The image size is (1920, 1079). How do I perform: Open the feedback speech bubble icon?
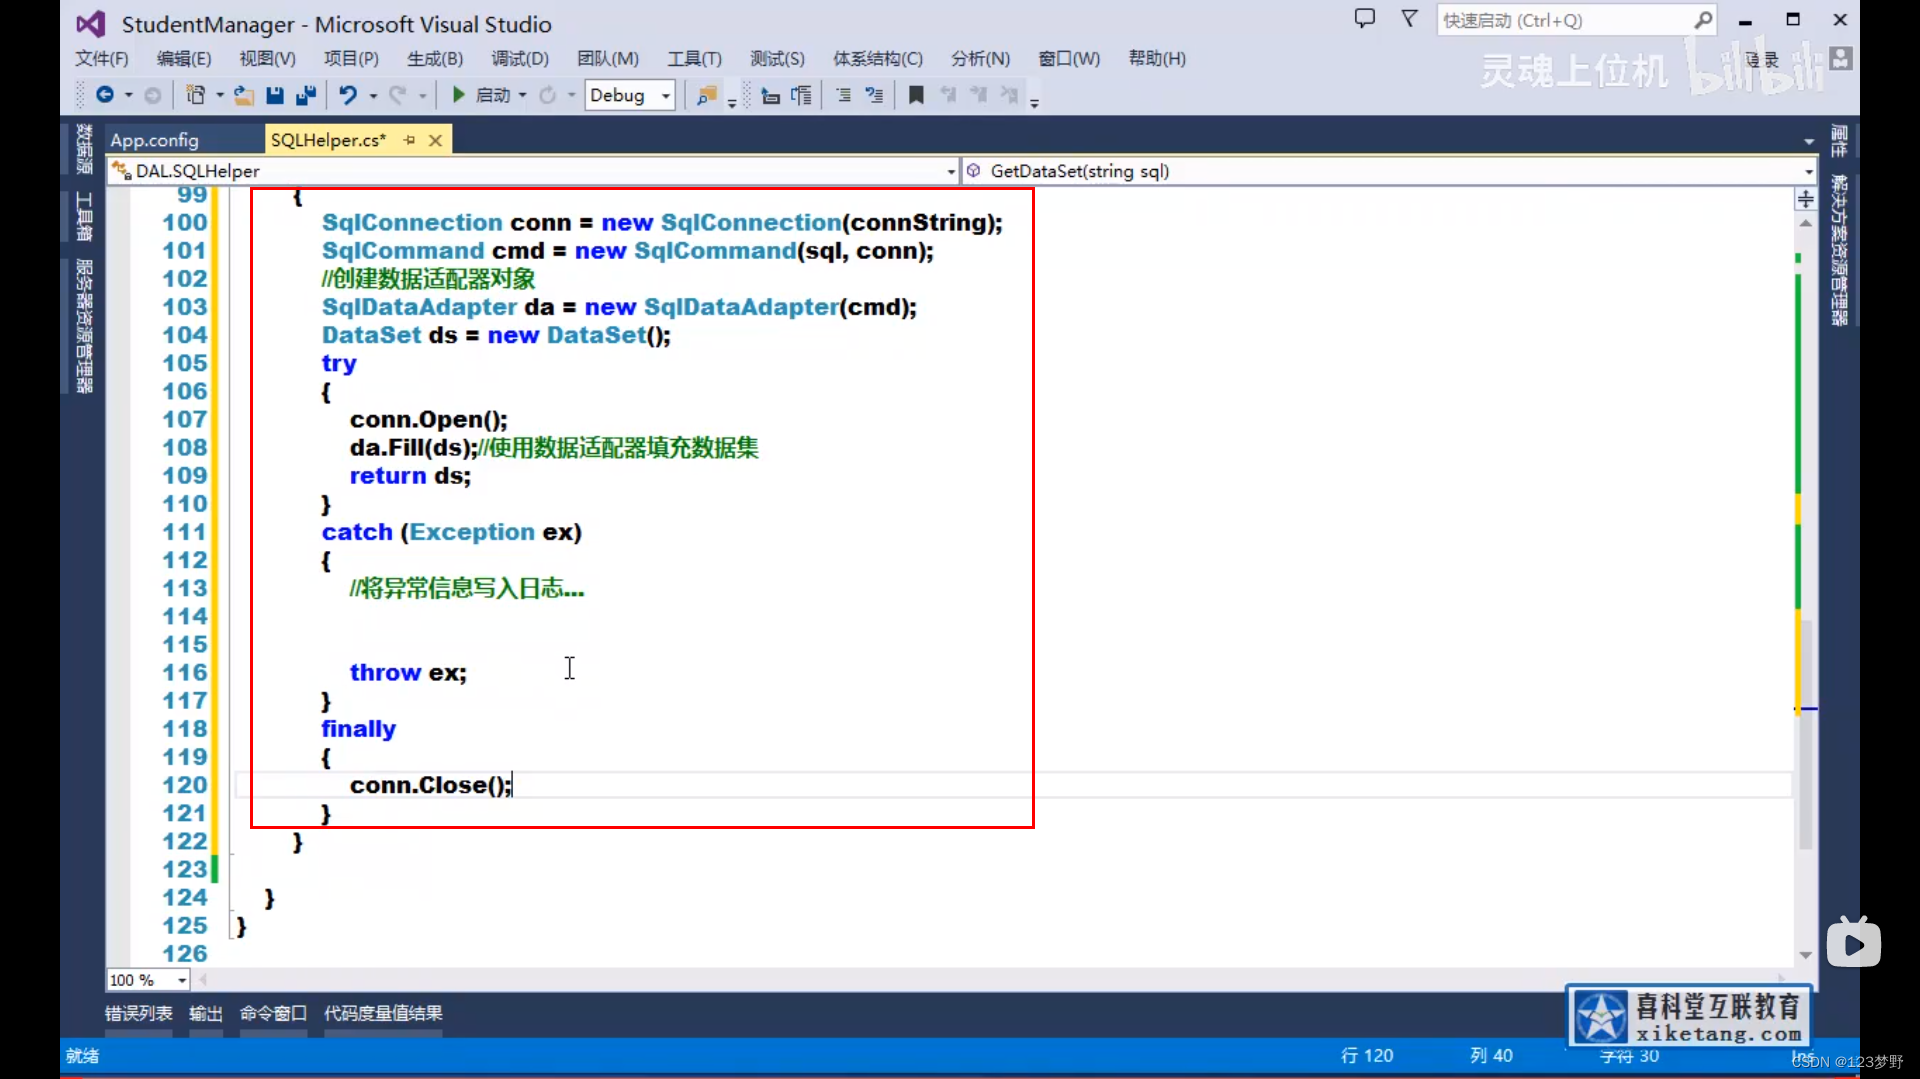pyautogui.click(x=1365, y=19)
